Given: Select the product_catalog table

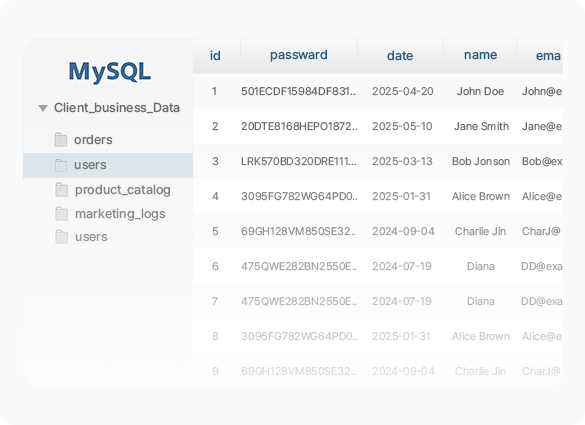Looking at the screenshot, I should [x=123, y=190].
